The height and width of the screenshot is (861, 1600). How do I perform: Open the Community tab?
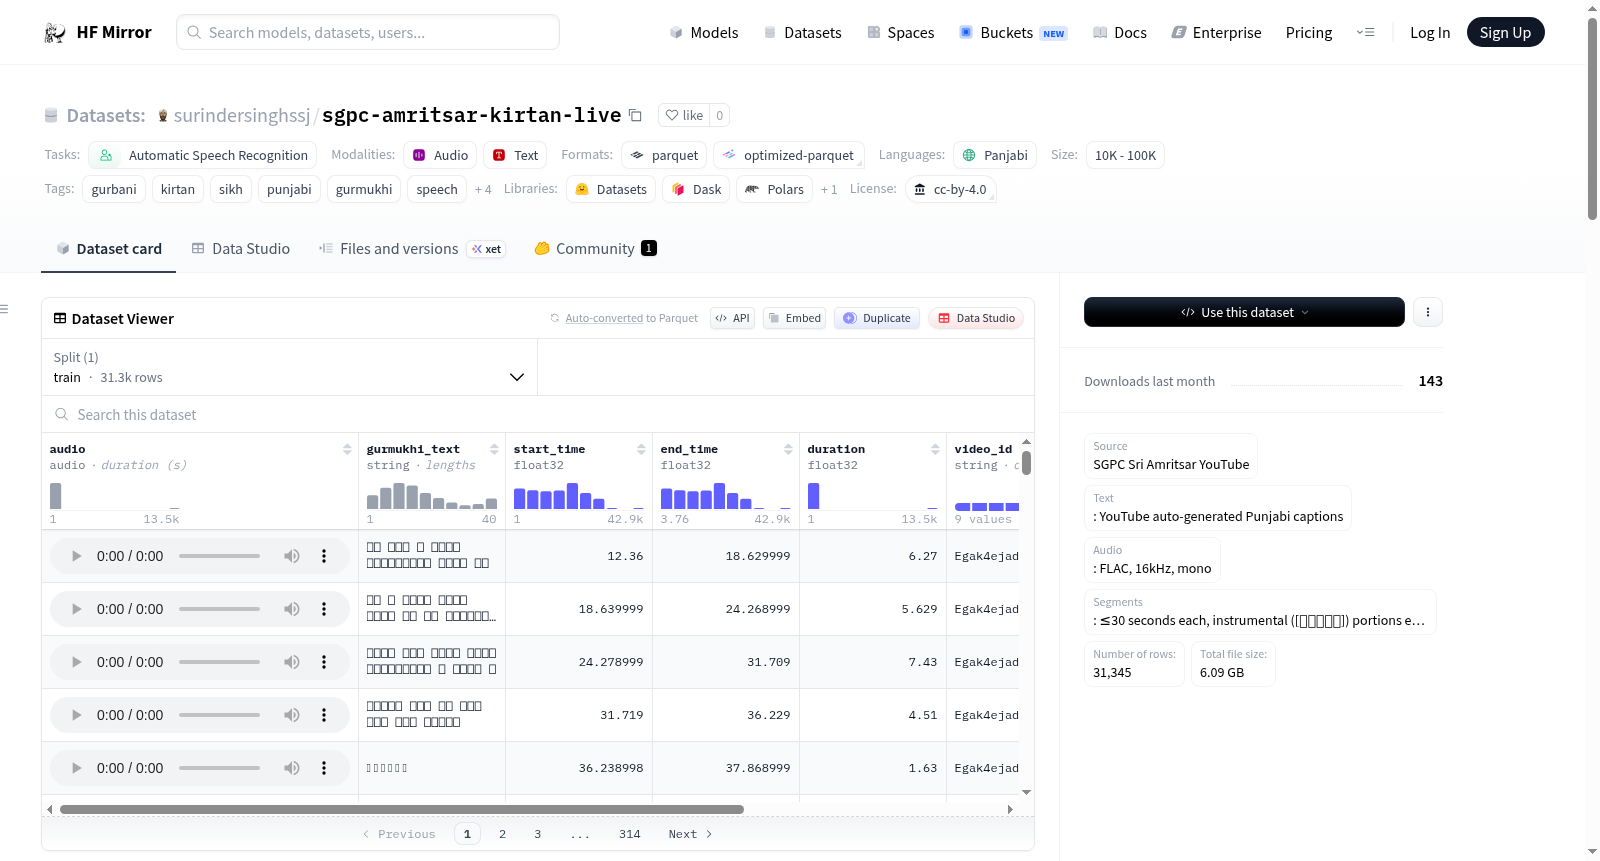595,249
